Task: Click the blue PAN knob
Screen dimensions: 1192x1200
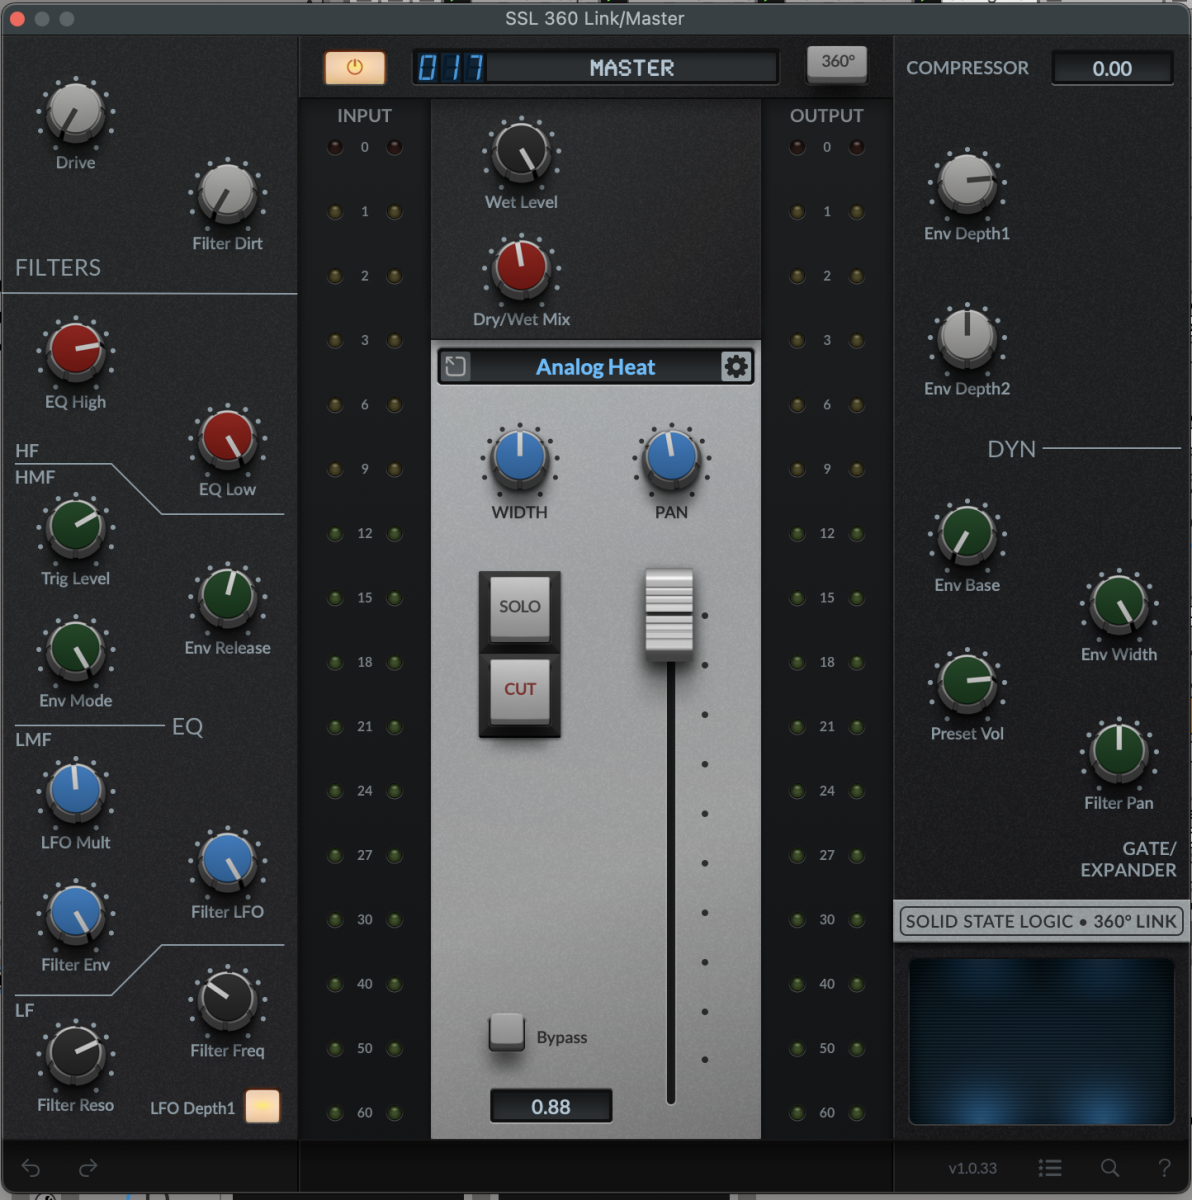Action: coord(671,460)
